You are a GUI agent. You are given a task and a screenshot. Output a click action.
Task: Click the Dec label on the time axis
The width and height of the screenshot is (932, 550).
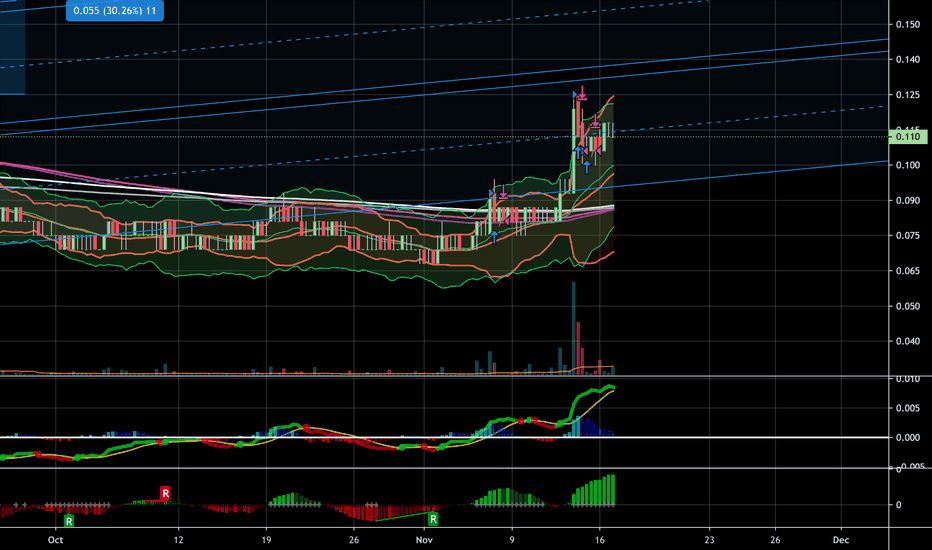pos(840,540)
